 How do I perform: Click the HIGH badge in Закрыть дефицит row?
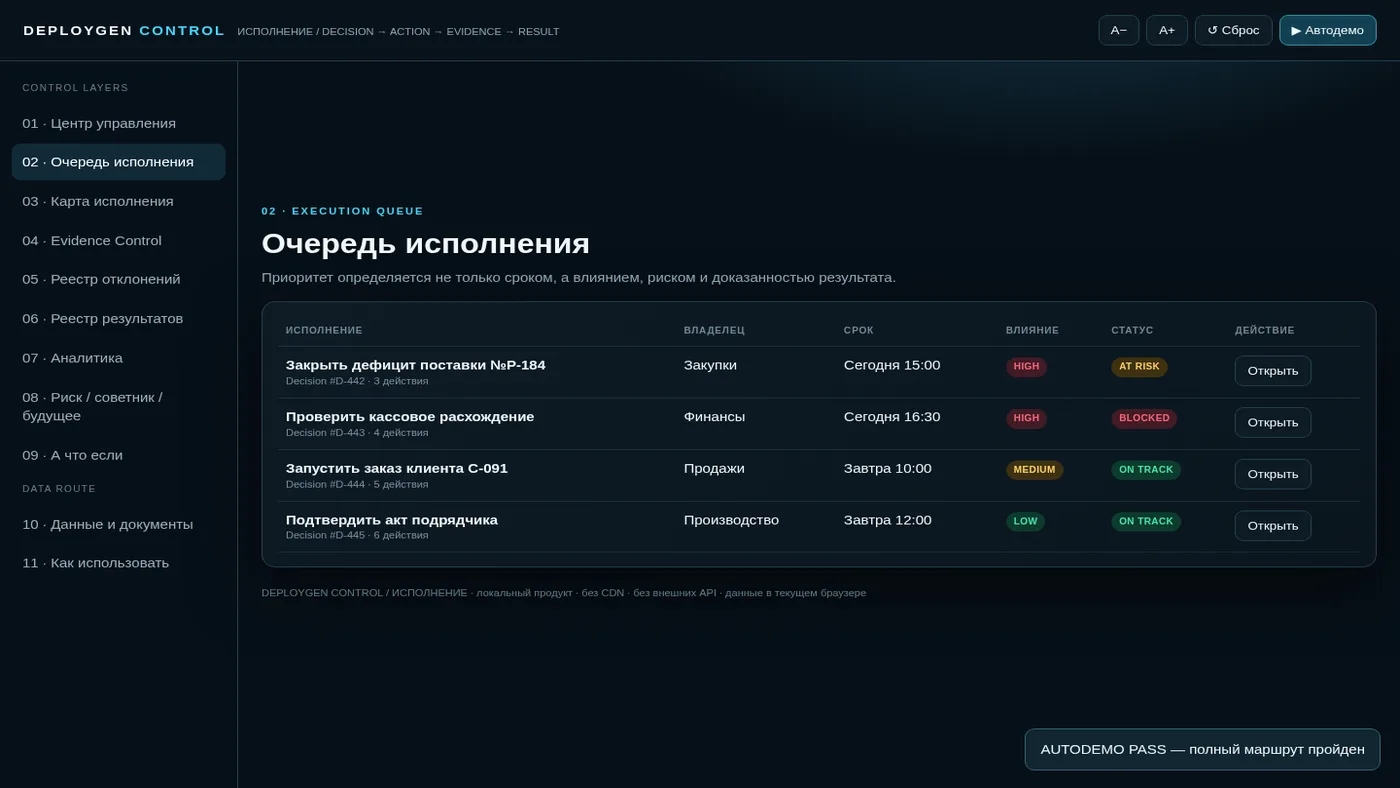(1026, 367)
